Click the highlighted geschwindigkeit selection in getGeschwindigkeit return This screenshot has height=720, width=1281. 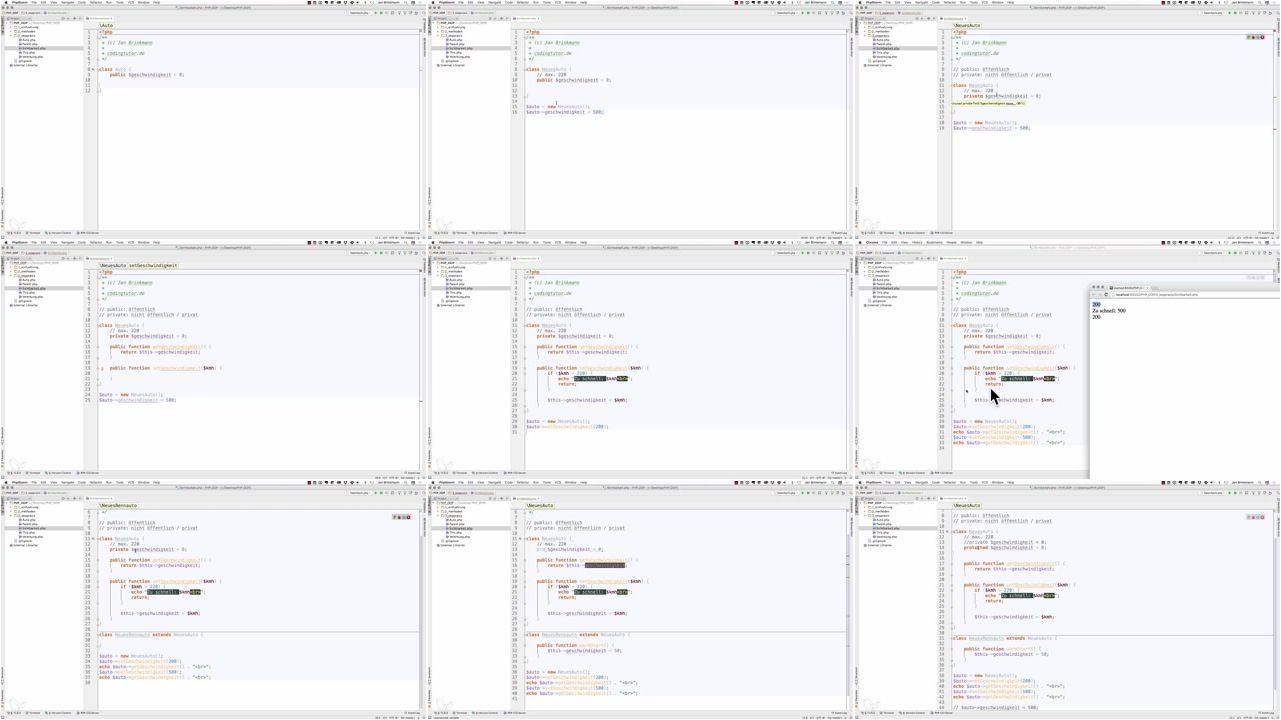click(x=604, y=565)
